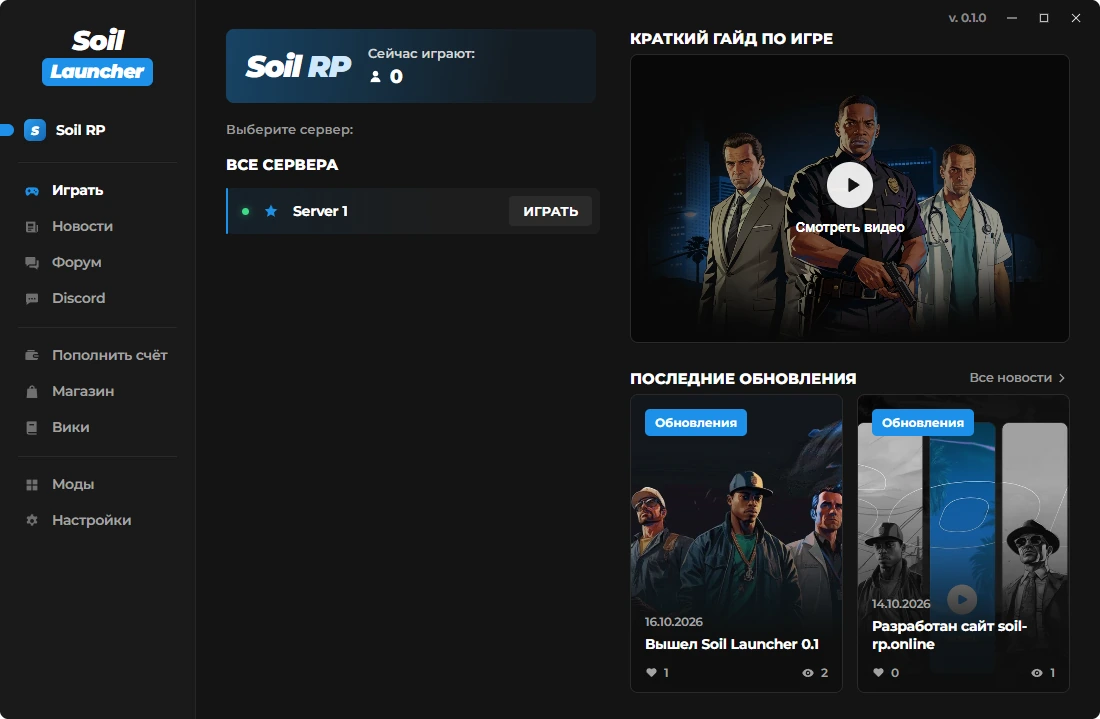Open the Вики section
Image resolution: width=1100 pixels, height=719 pixels.
pyautogui.click(x=70, y=427)
